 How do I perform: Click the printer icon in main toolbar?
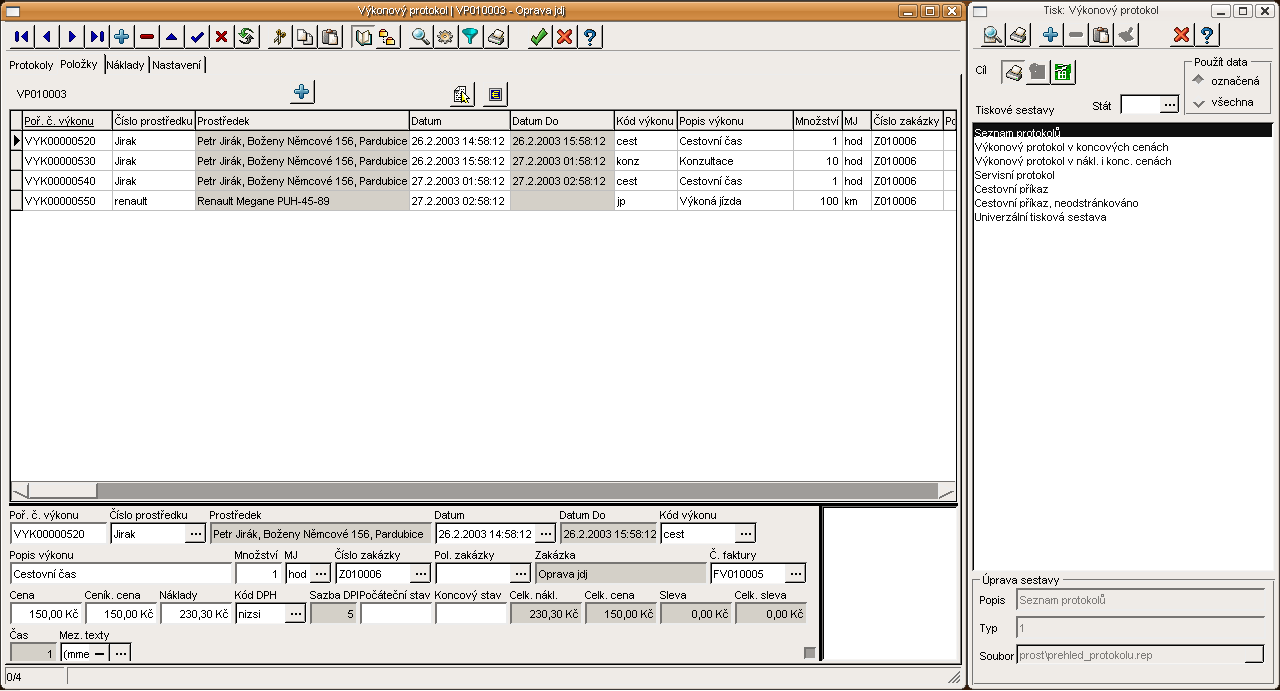pyautogui.click(x=496, y=37)
